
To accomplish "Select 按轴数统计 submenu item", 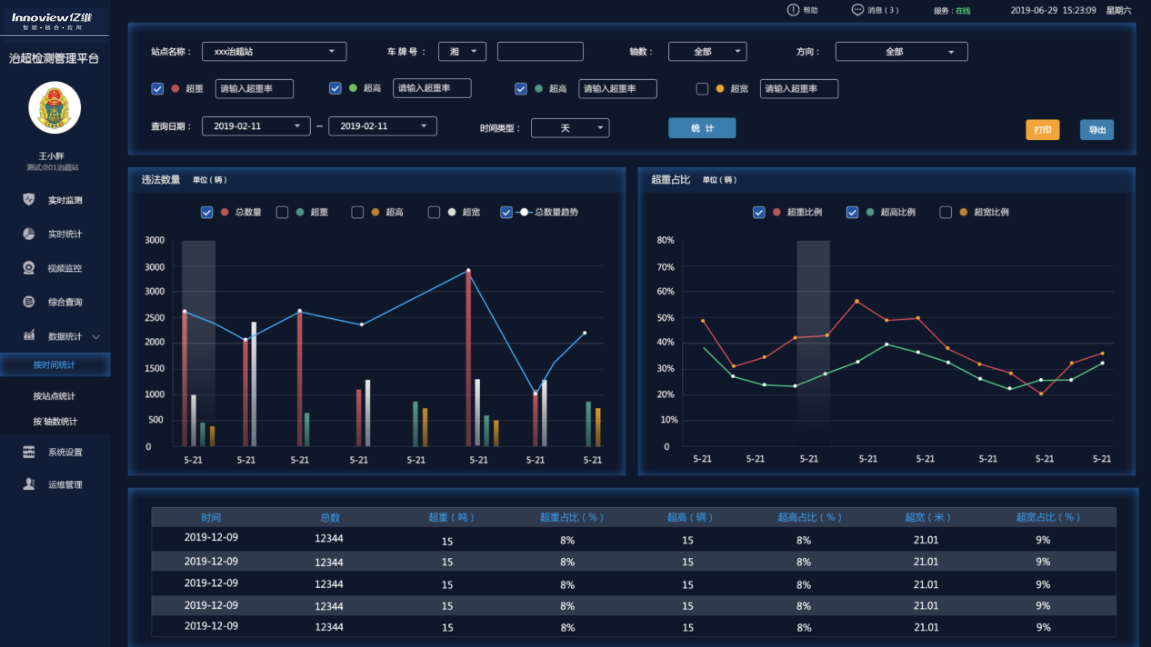I will tap(54, 421).
